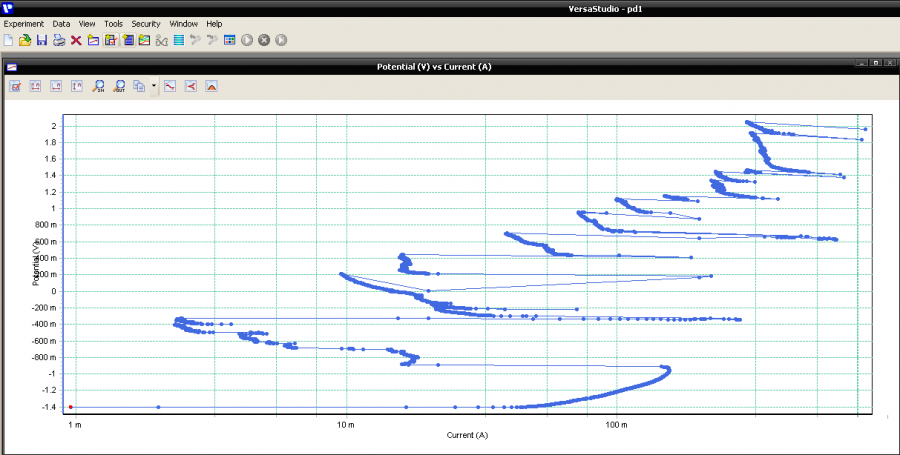Click the Tafel fit crossed lines icon

(x=191, y=86)
